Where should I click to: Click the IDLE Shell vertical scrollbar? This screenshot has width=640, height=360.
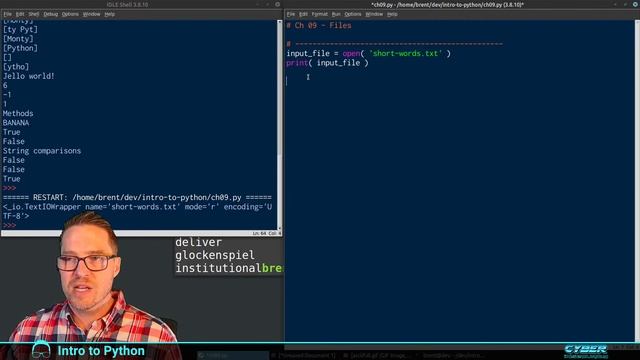pos(280,125)
